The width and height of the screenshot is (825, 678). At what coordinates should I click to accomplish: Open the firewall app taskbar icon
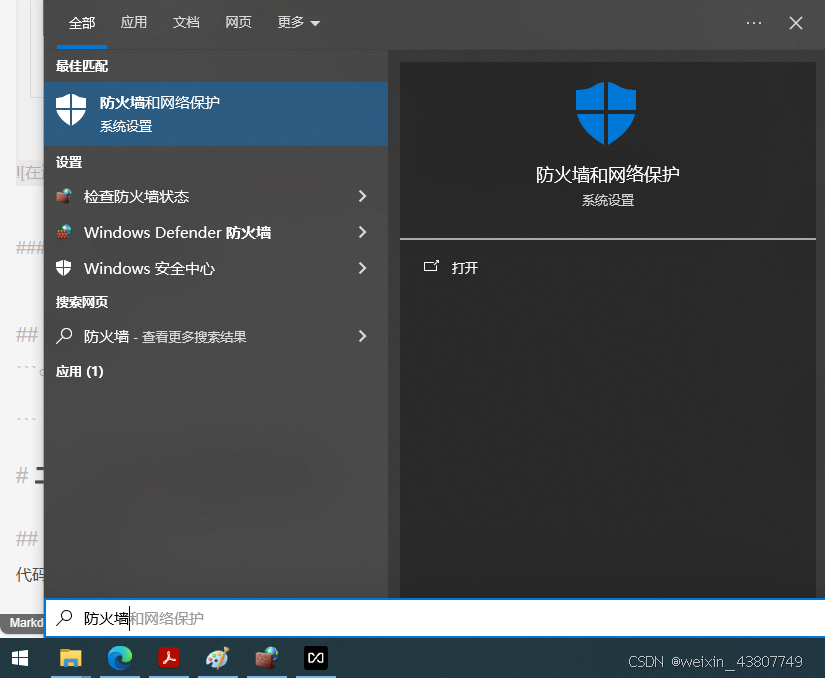[x=266, y=658]
